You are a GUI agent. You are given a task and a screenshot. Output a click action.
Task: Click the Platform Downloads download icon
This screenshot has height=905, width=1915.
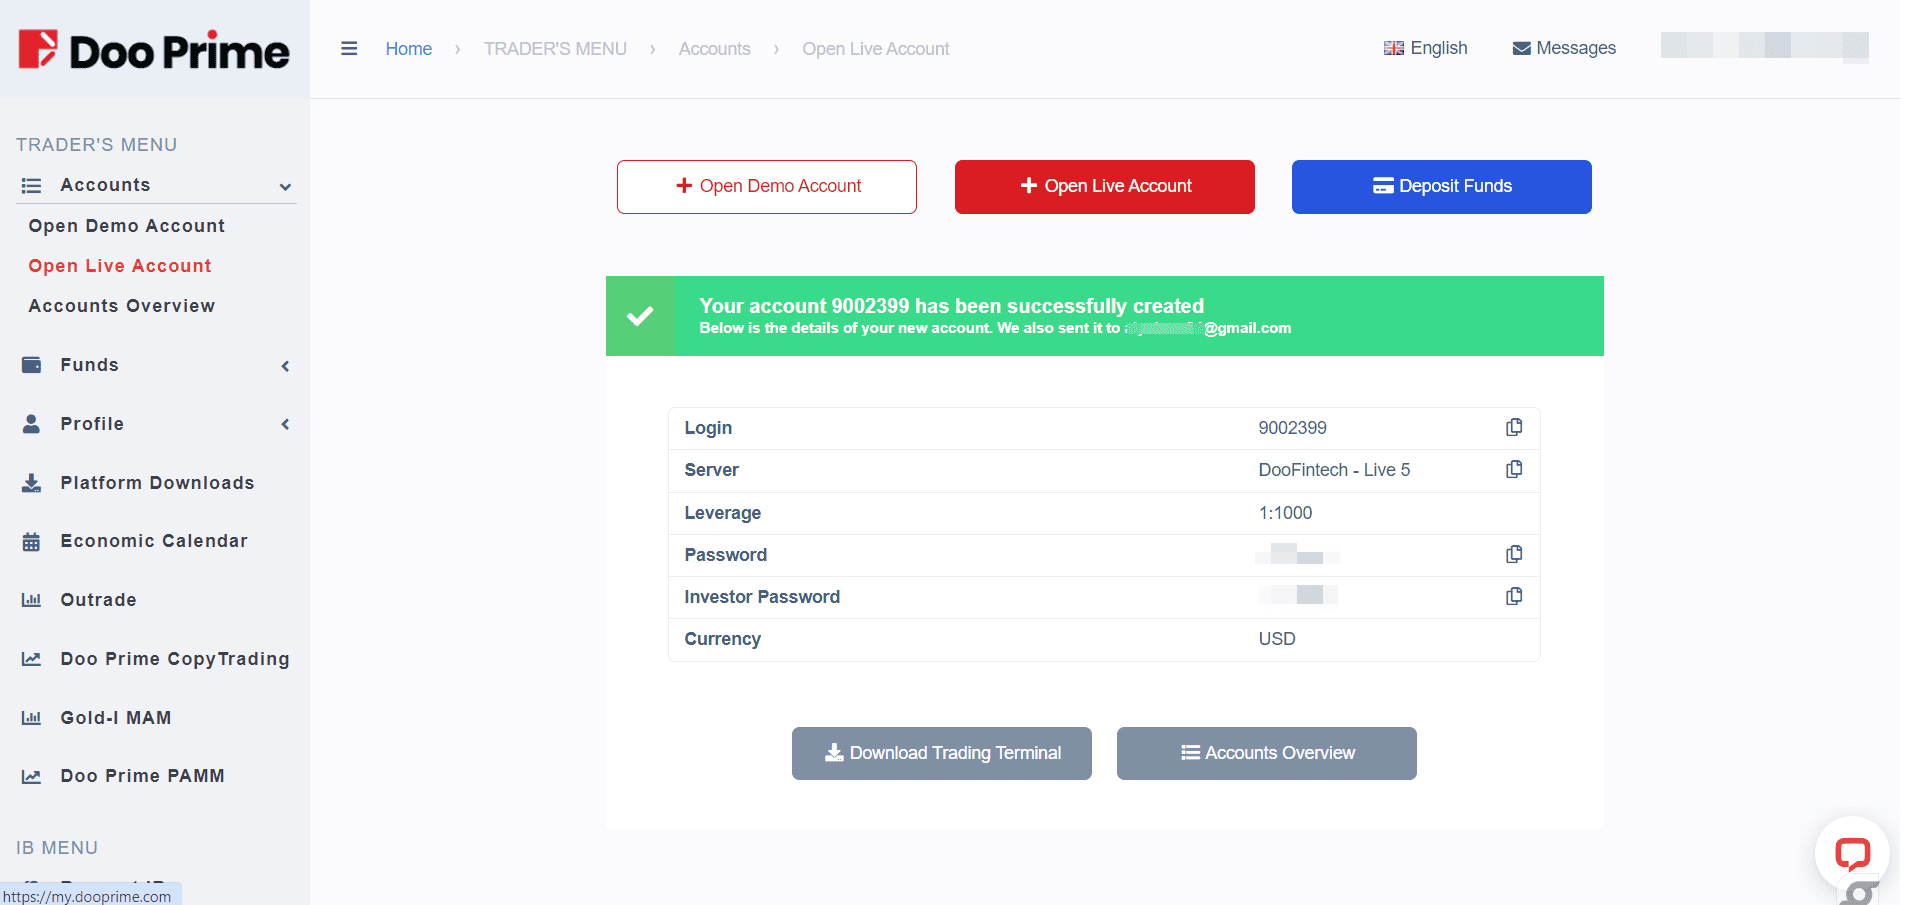click(32, 483)
